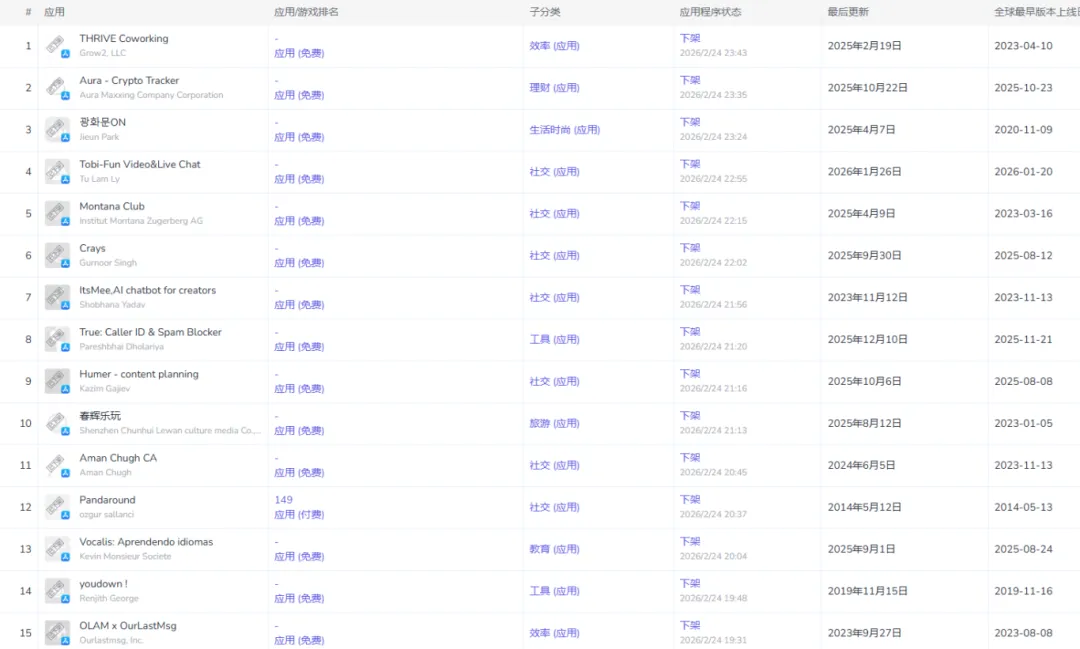Select developer Gurnoor Singh
1080x649 pixels.
pyautogui.click(x=108, y=263)
